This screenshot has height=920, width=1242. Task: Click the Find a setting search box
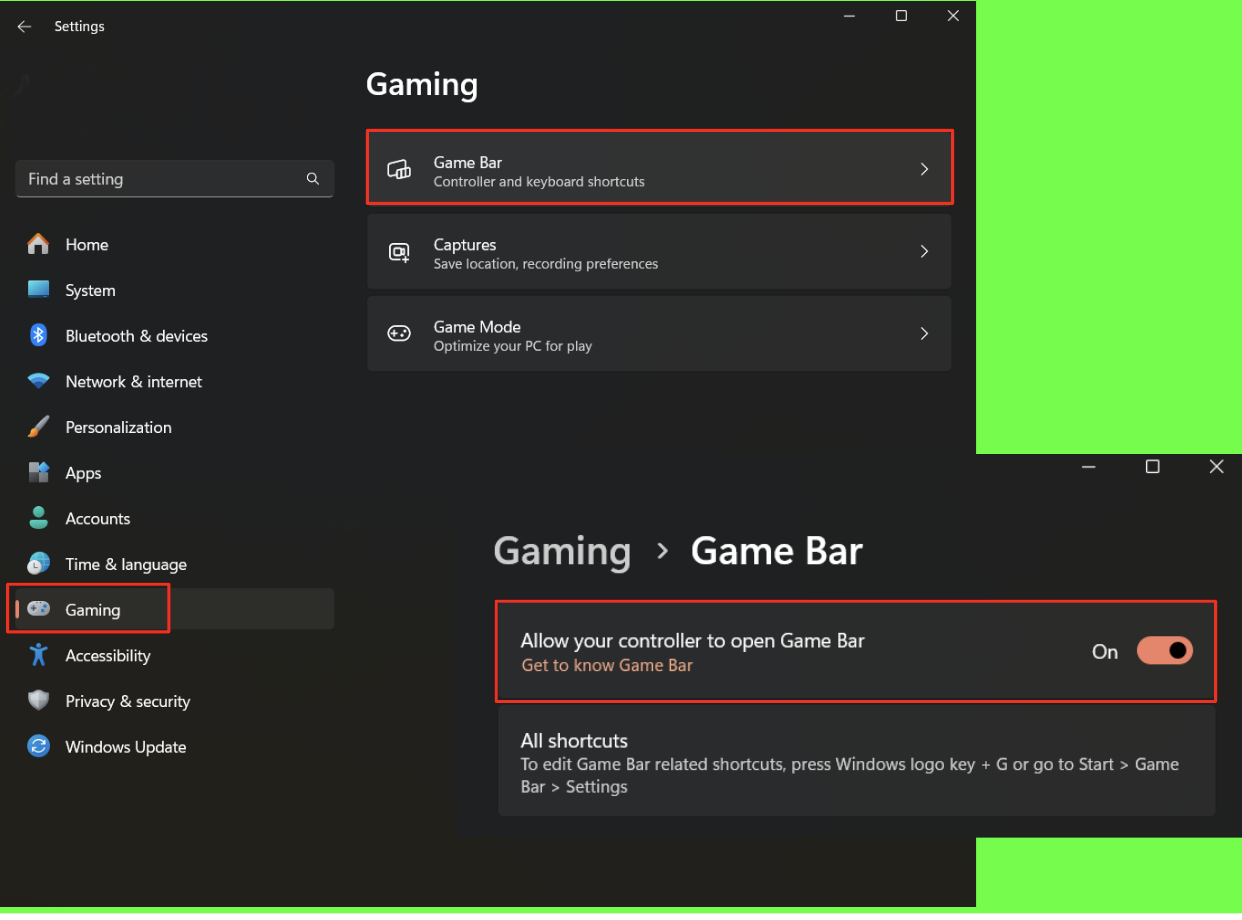tap(175, 179)
